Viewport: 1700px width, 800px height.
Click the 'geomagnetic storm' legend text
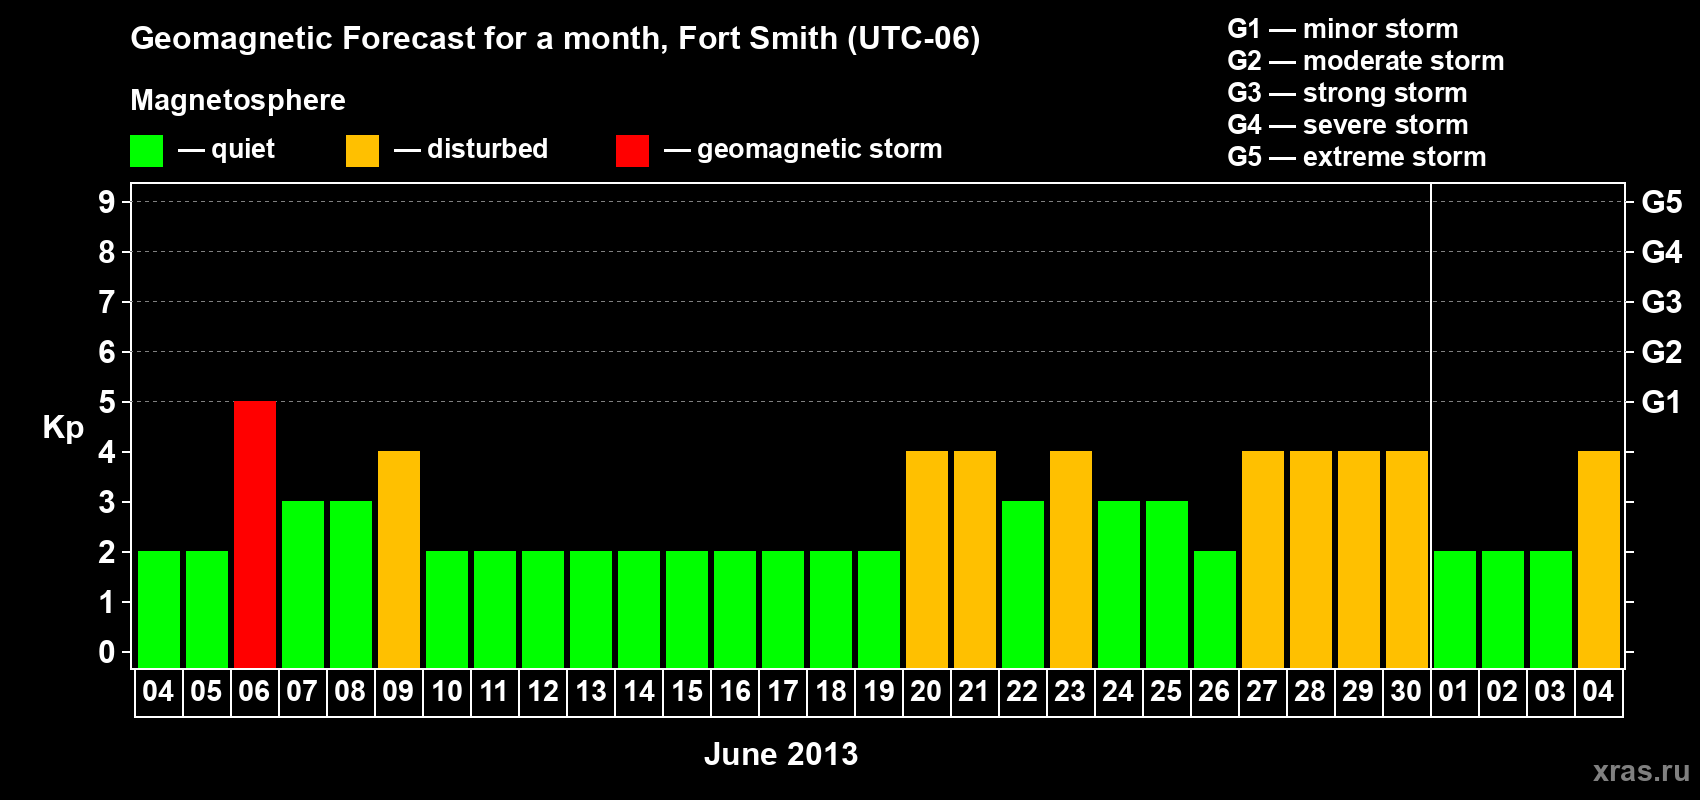click(x=820, y=149)
